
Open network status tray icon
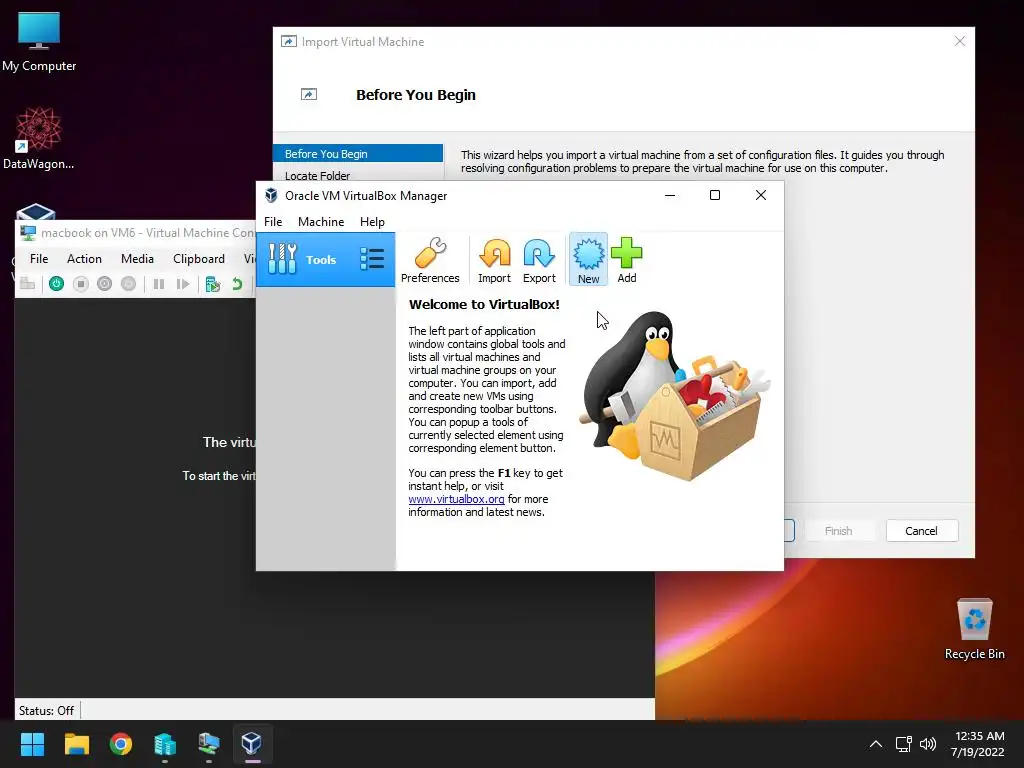[903, 744]
